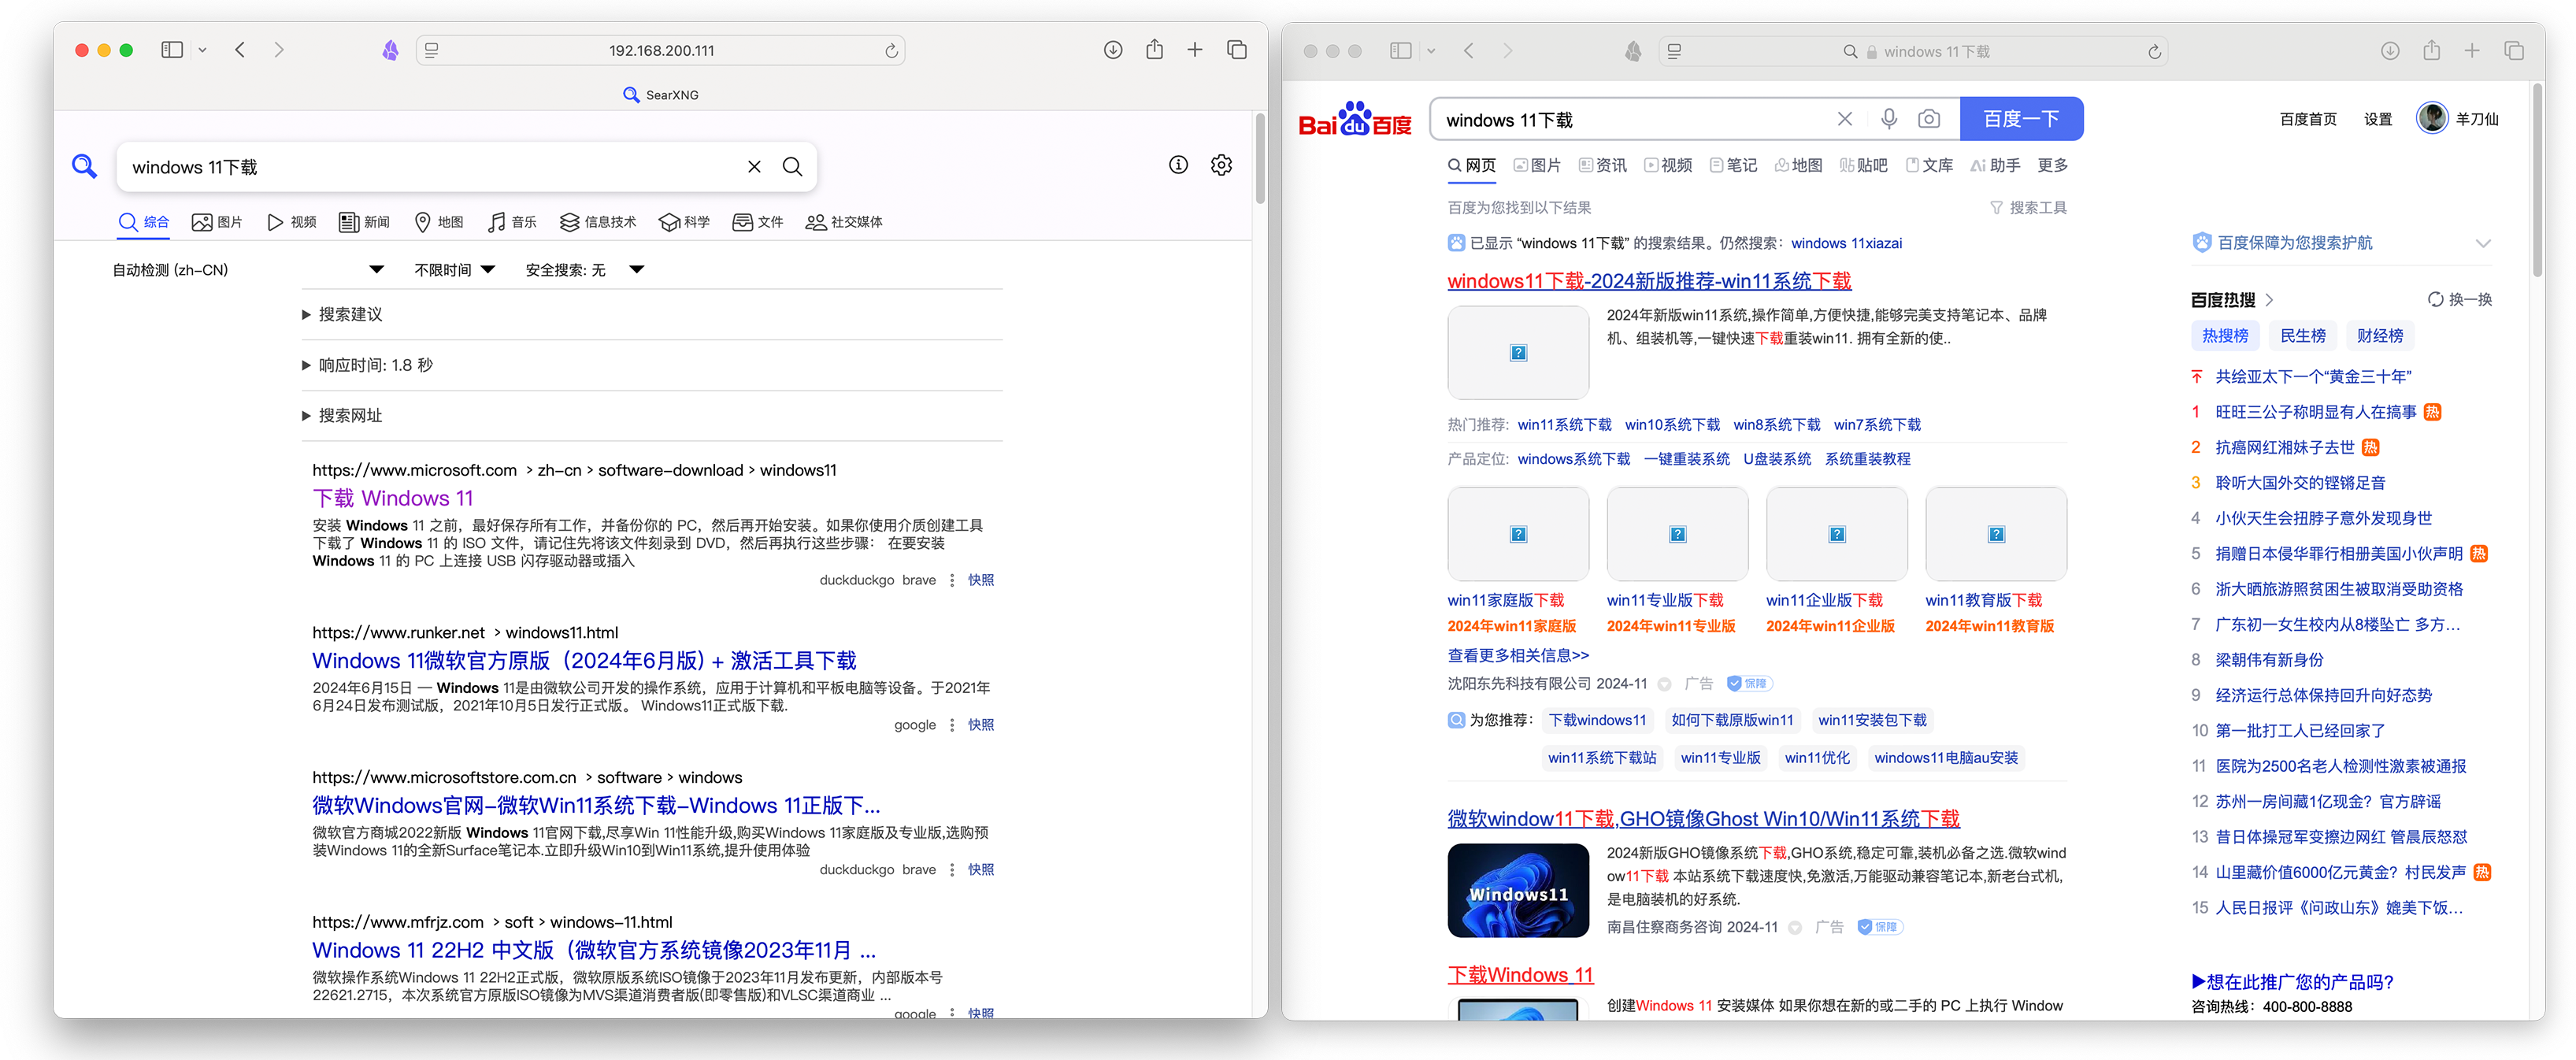The height and width of the screenshot is (1060, 2576).
Task: Open SearXNG info page icon
Action: click(1179, 165)
